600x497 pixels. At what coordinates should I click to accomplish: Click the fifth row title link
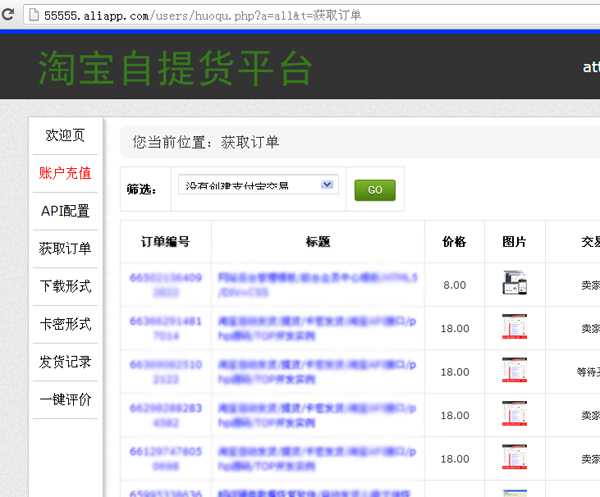(x=317, y=458)
